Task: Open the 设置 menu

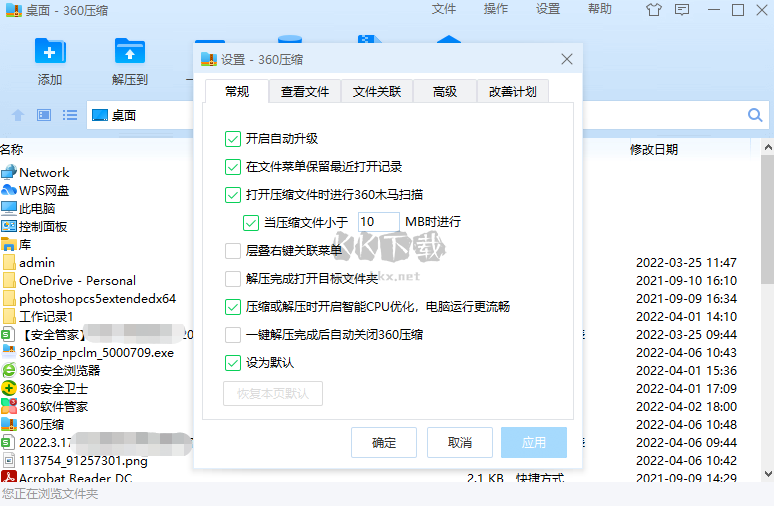Action: 548,9
